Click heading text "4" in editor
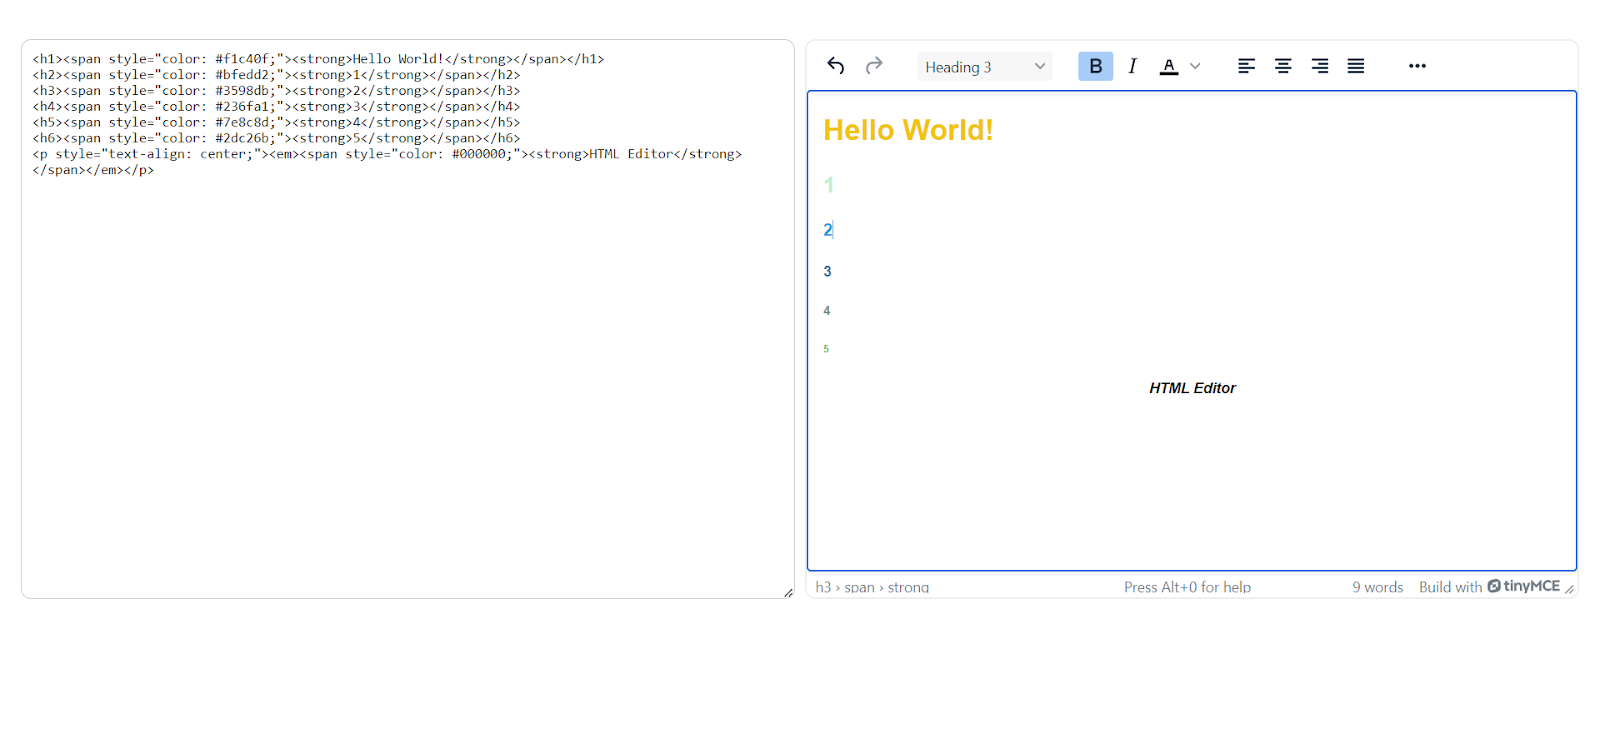This screenshot has width=1600, height=754. pos(826,311)
